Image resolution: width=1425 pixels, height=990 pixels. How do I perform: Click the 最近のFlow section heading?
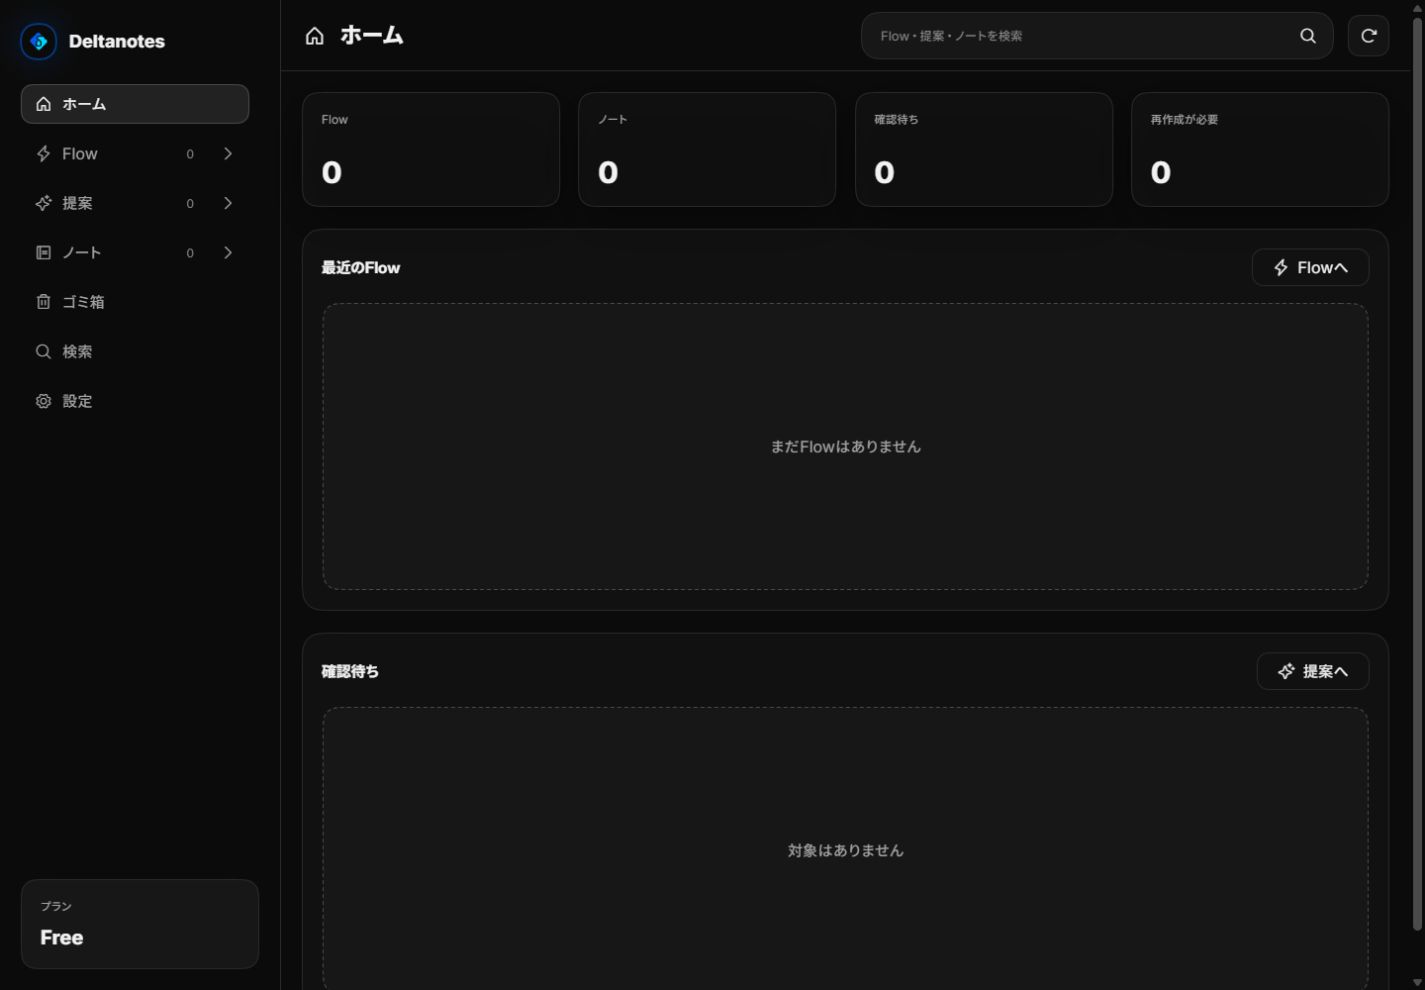click(x=361, y=268)
